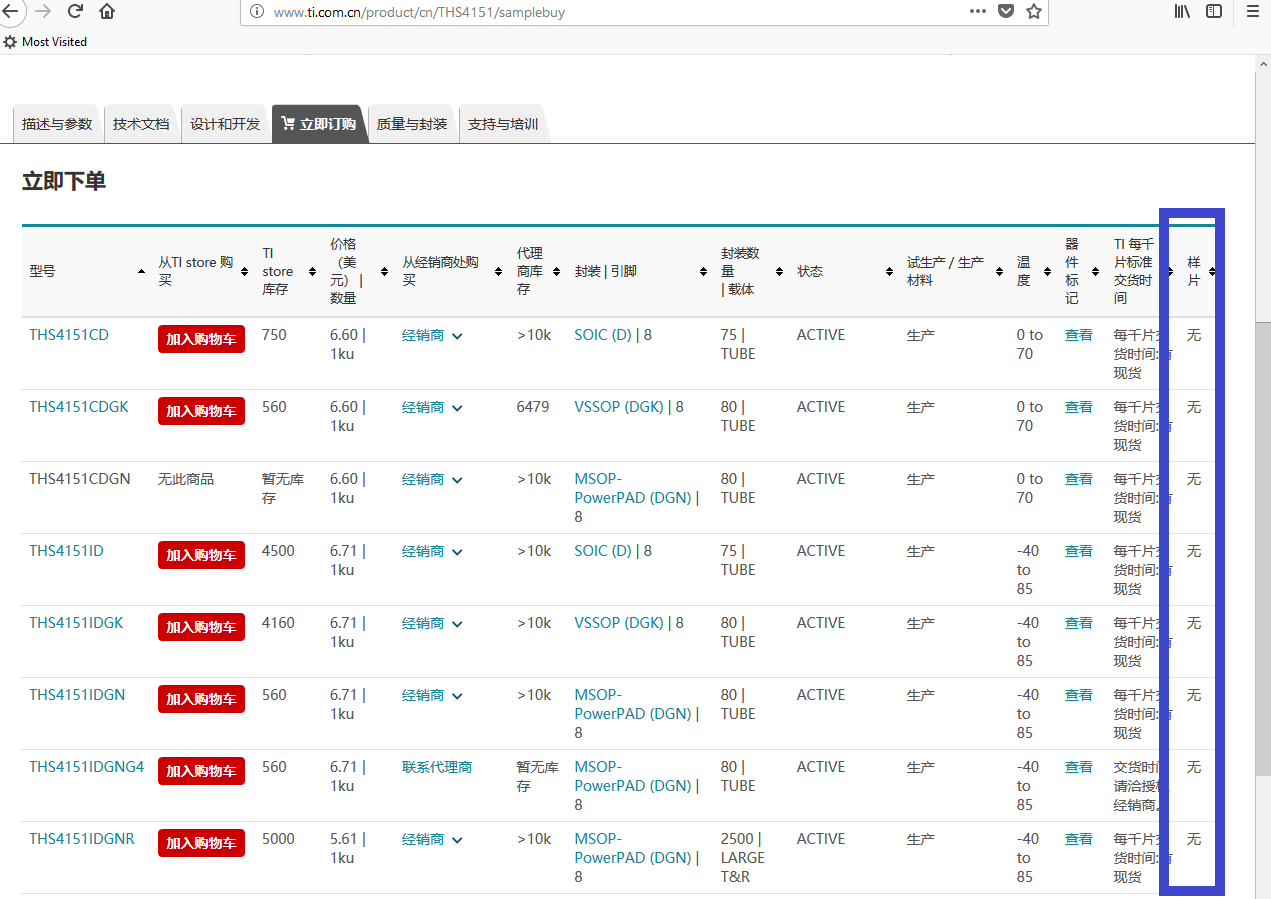Open THS4151CD part number link
Image resolution: width=1271 pixels, height=899 pixels.
coord(69,335)
